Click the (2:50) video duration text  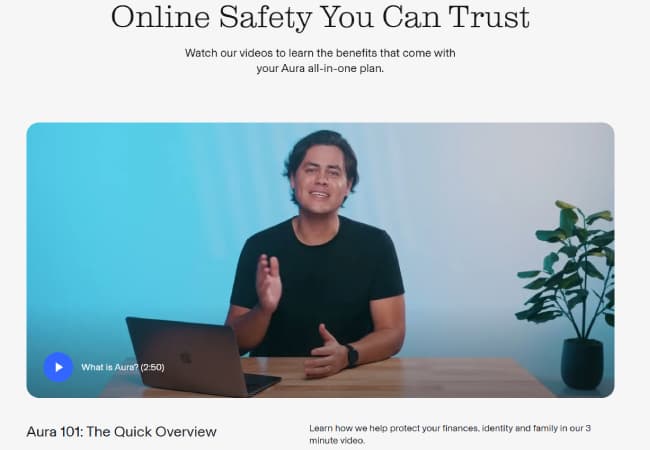[153, 367]
